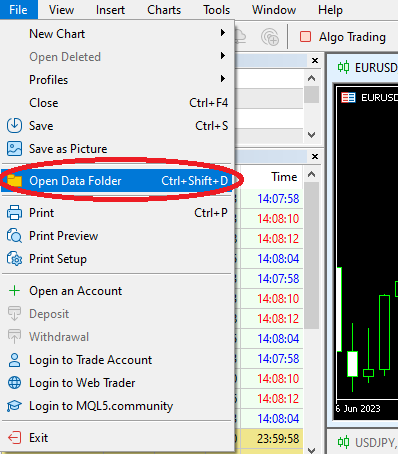Open the File menu
The width and height of the screenshot is (398, 454).
(x=18, y=10)
